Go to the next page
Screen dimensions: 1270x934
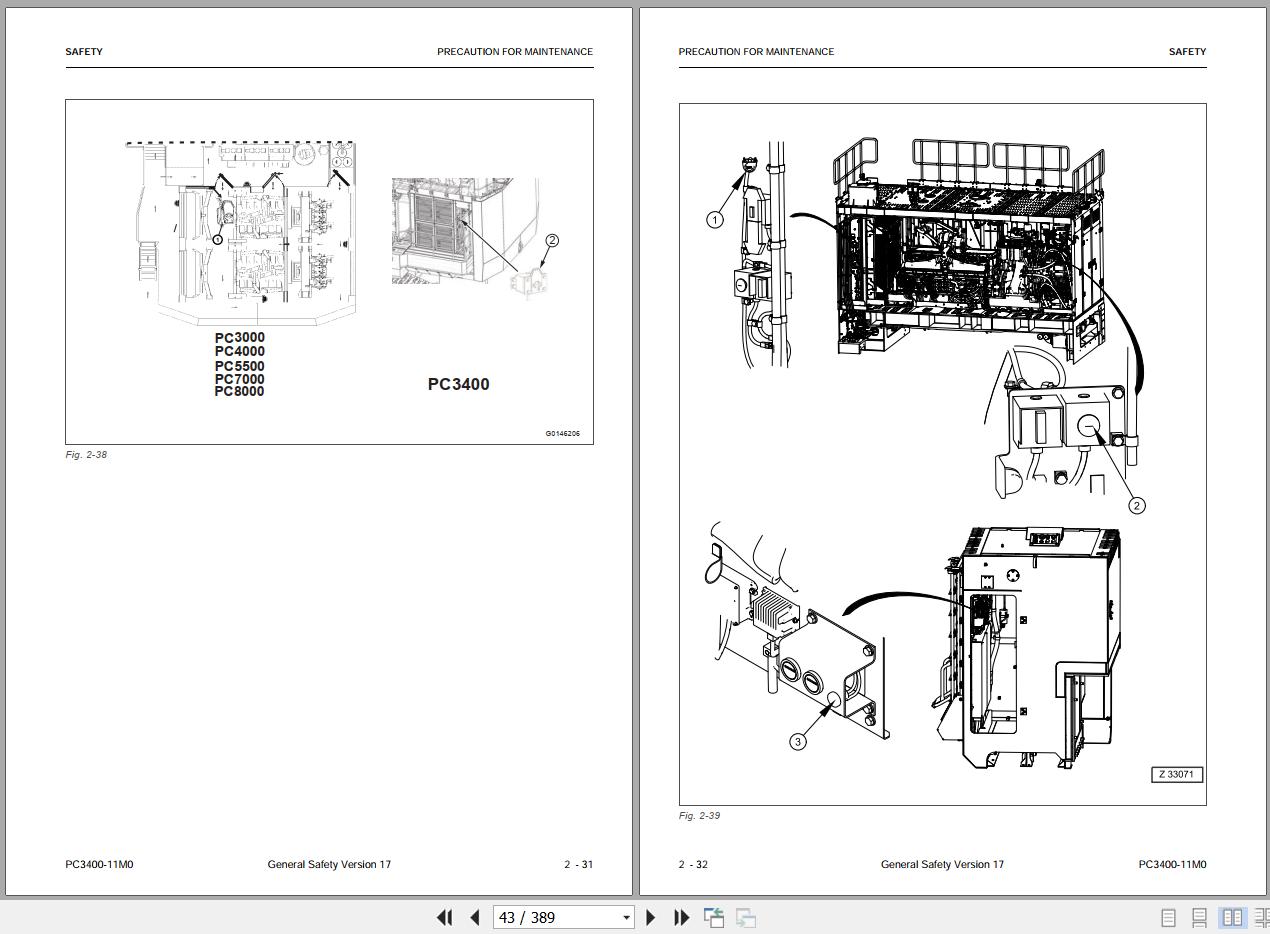(x=651, y=917)
